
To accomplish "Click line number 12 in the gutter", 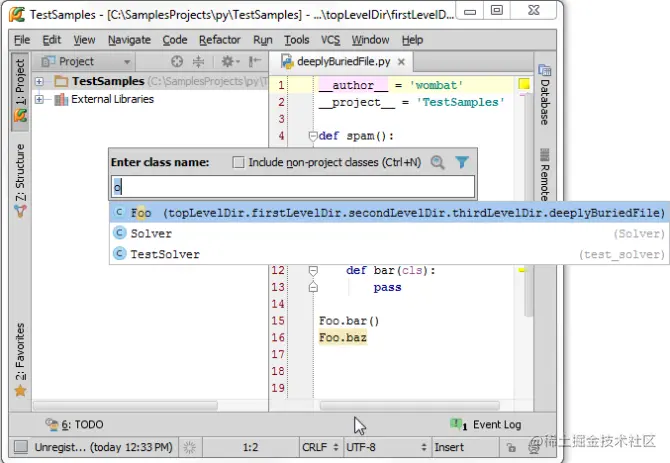I will [x=278, y=270].
